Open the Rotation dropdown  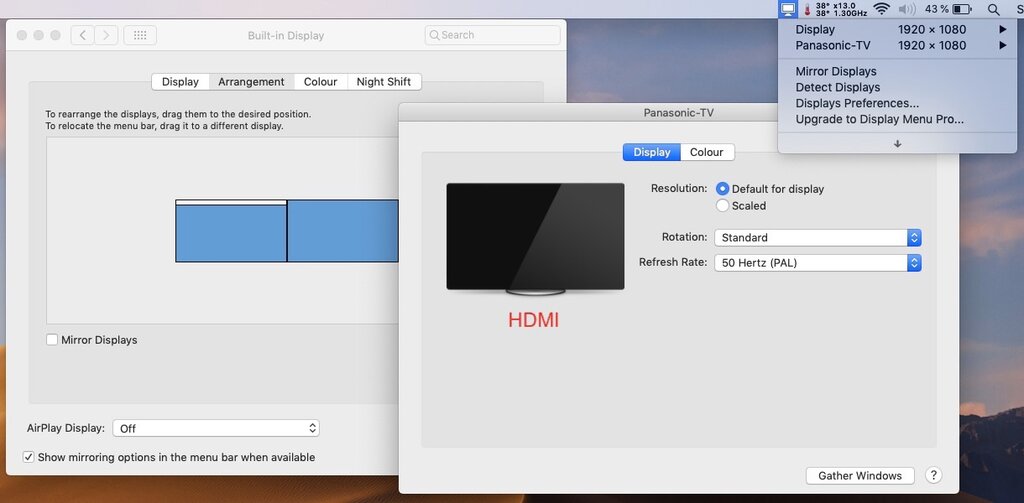(x=818, y=238)
